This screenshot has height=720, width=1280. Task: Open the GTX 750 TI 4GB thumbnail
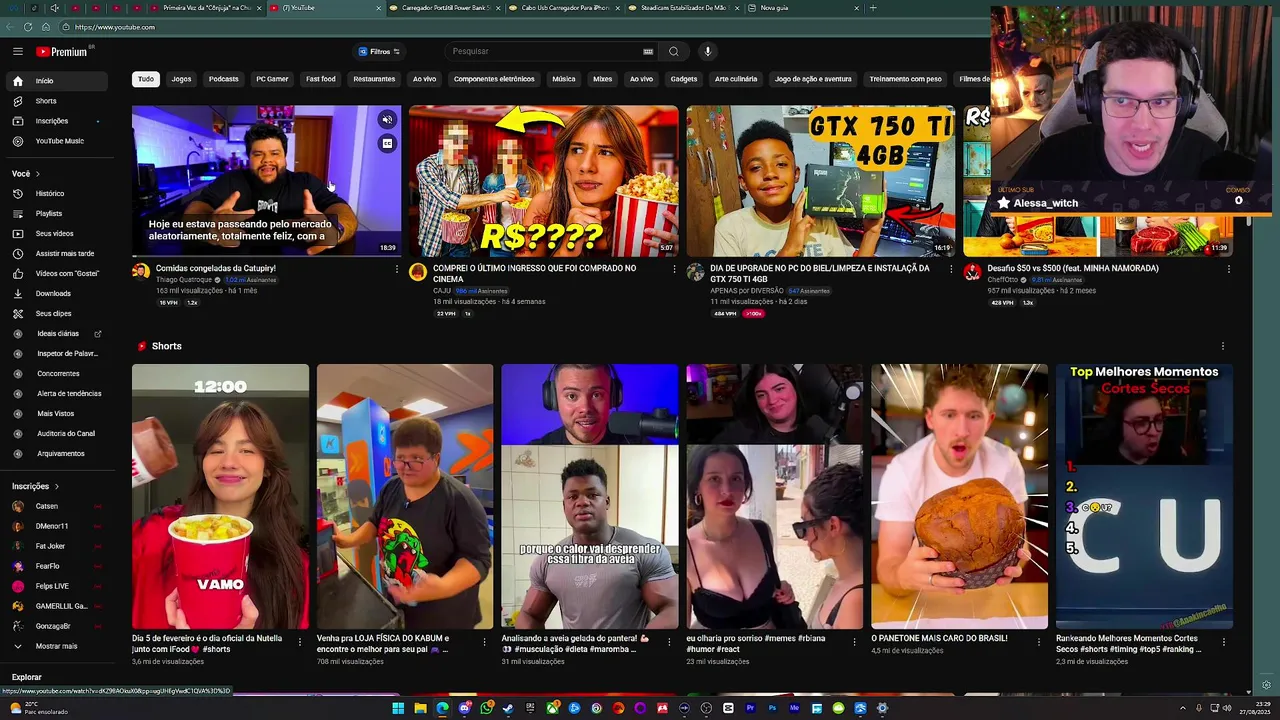[821, 181]
